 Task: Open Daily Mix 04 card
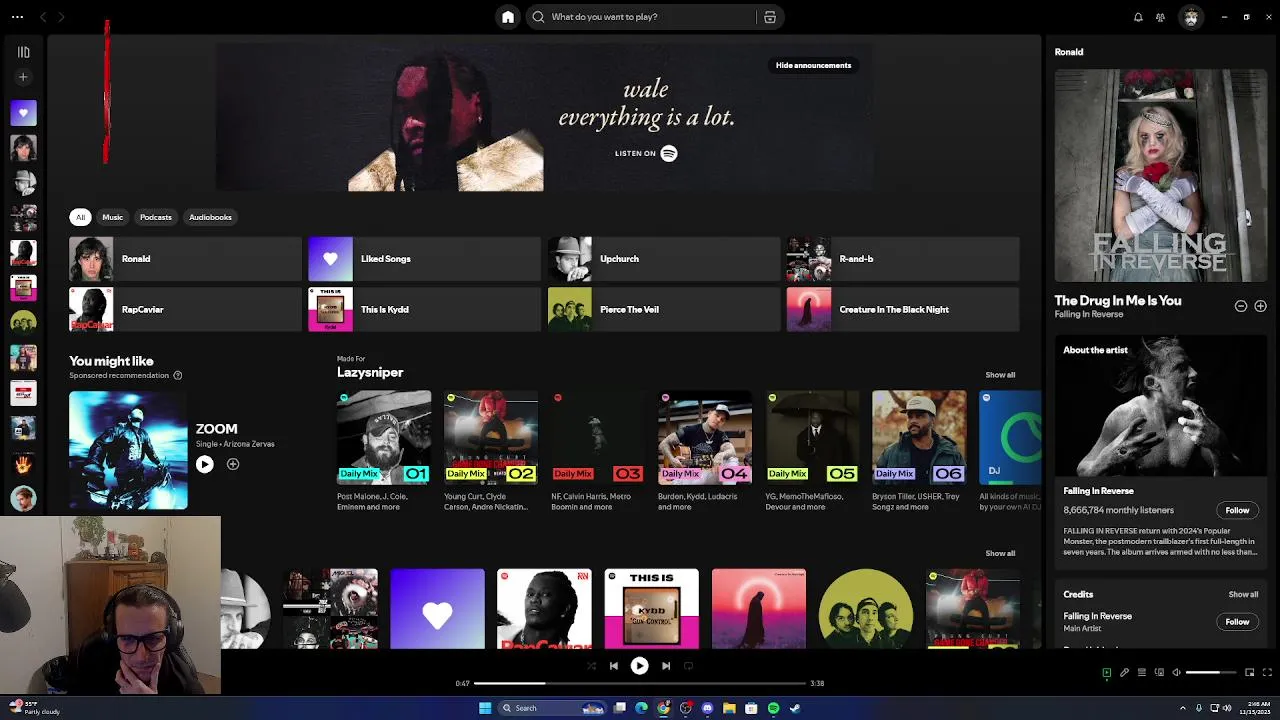click(x=705, y=451)
